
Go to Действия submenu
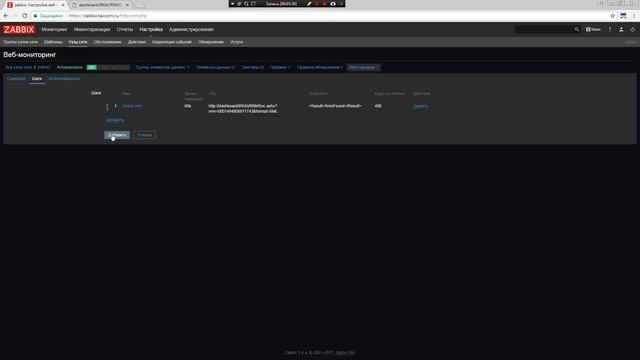tap(137, 42)
